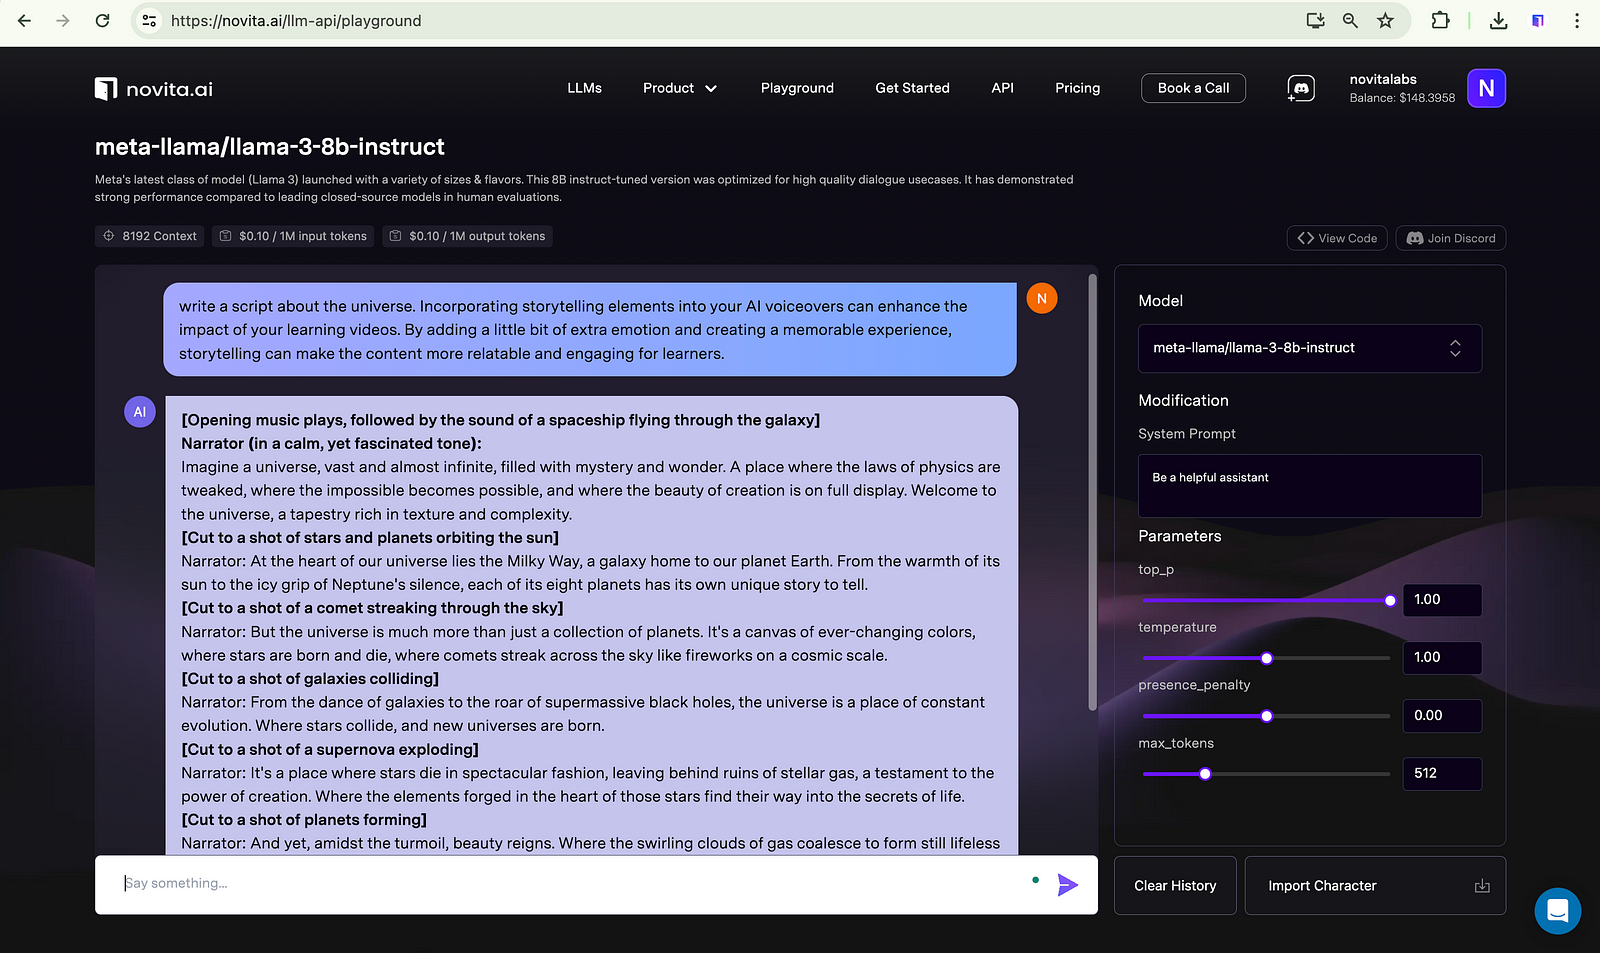Click the browser back arrow

tap(25, 20)
